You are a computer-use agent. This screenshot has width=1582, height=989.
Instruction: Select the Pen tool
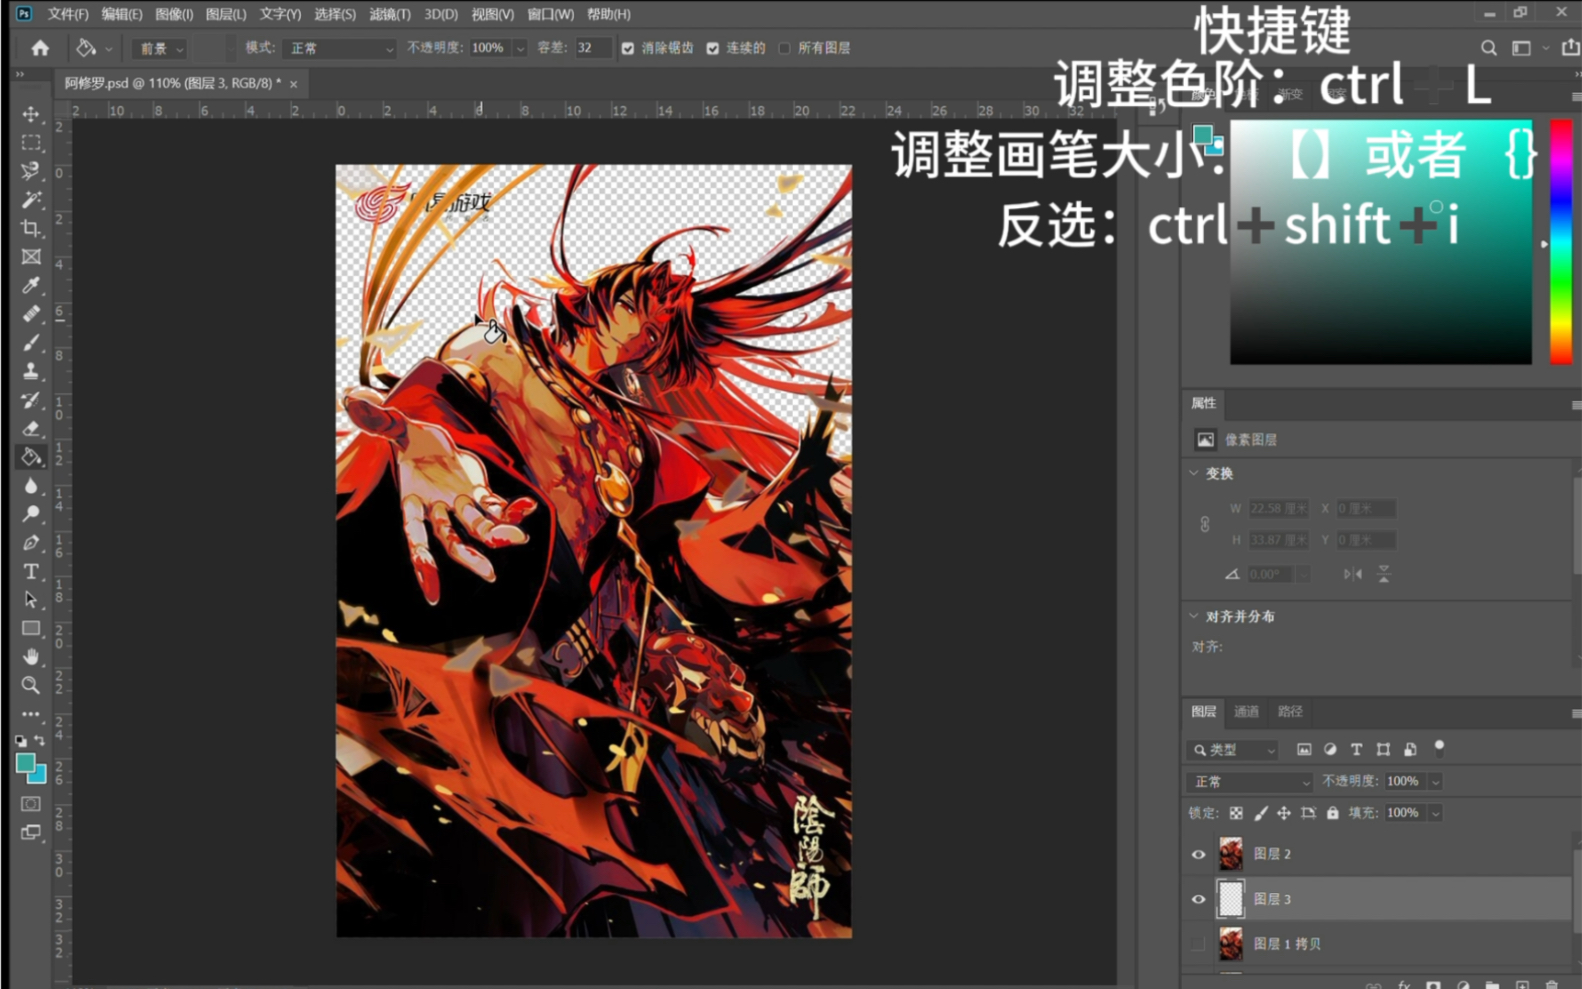click(31, 543)
